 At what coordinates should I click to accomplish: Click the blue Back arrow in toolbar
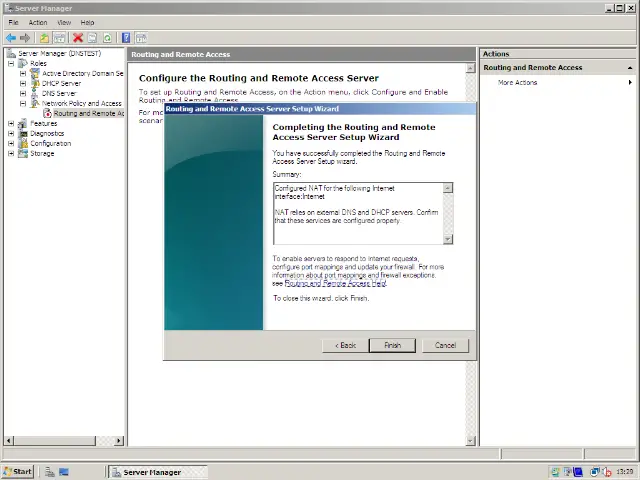point(11,38)
